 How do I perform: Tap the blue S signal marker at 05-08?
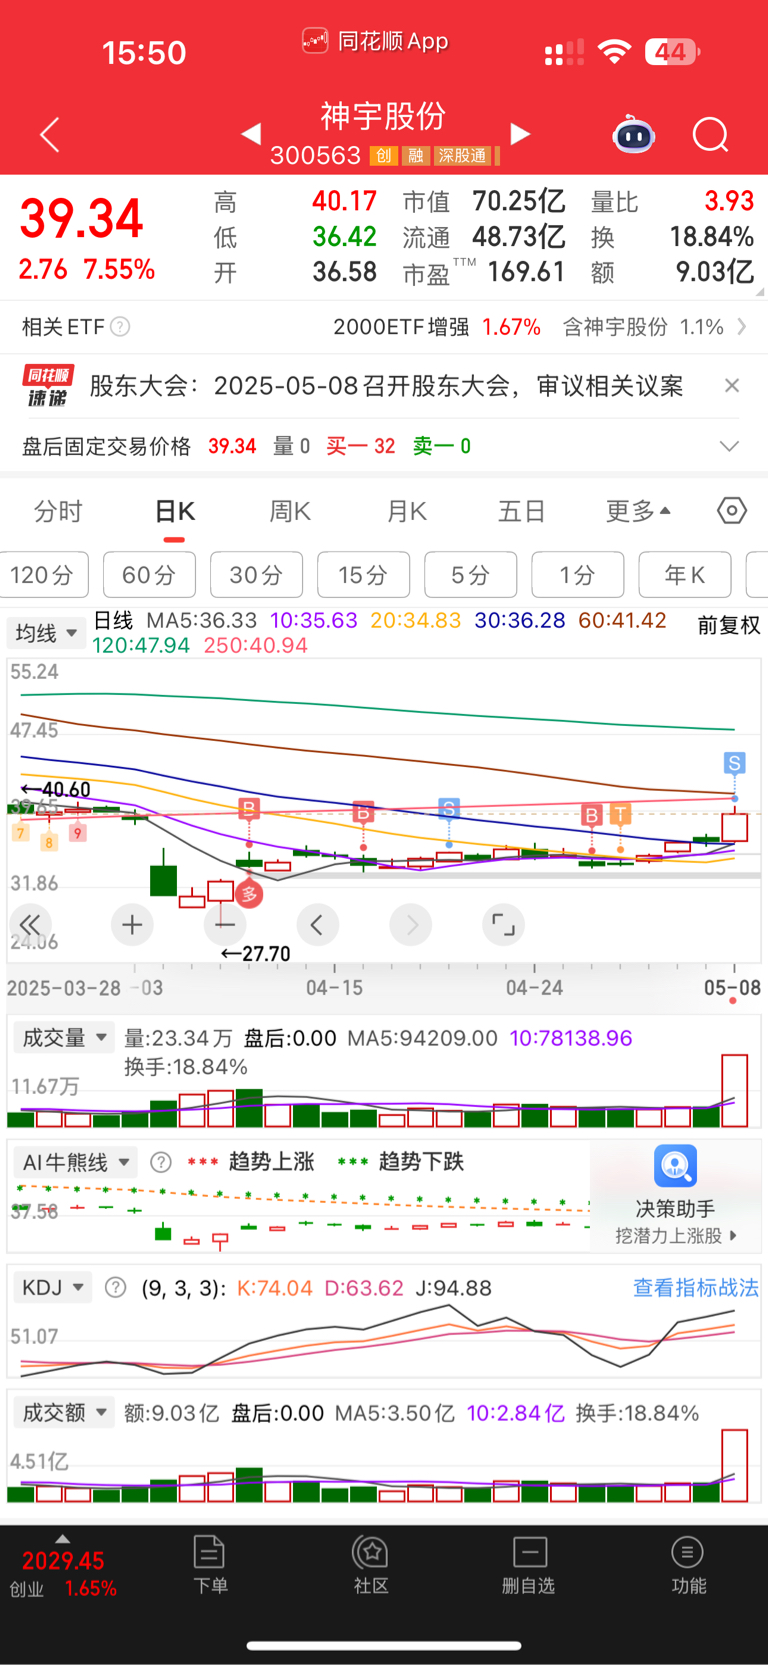tap(735, 763)
